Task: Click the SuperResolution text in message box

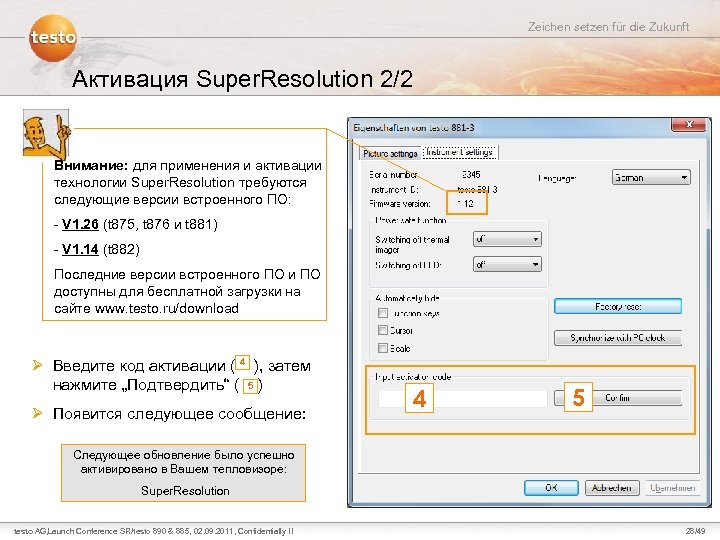Action: [185, 490]
